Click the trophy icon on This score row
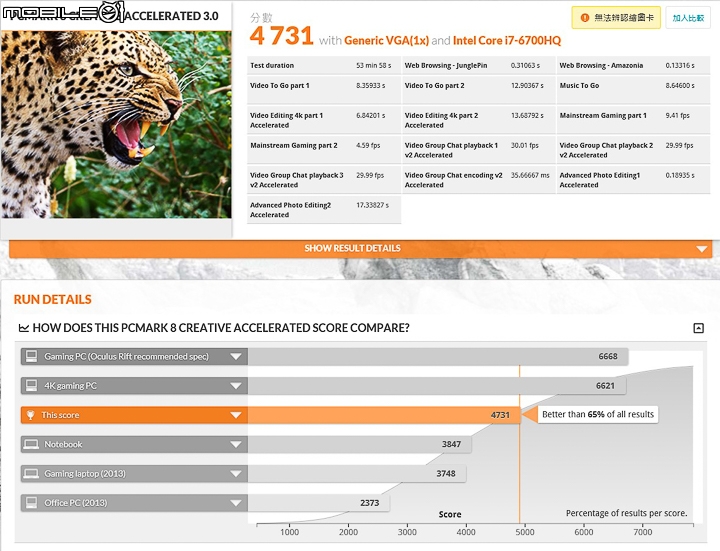This screenshot has height=551, width=720. click(x=30, y=415)
